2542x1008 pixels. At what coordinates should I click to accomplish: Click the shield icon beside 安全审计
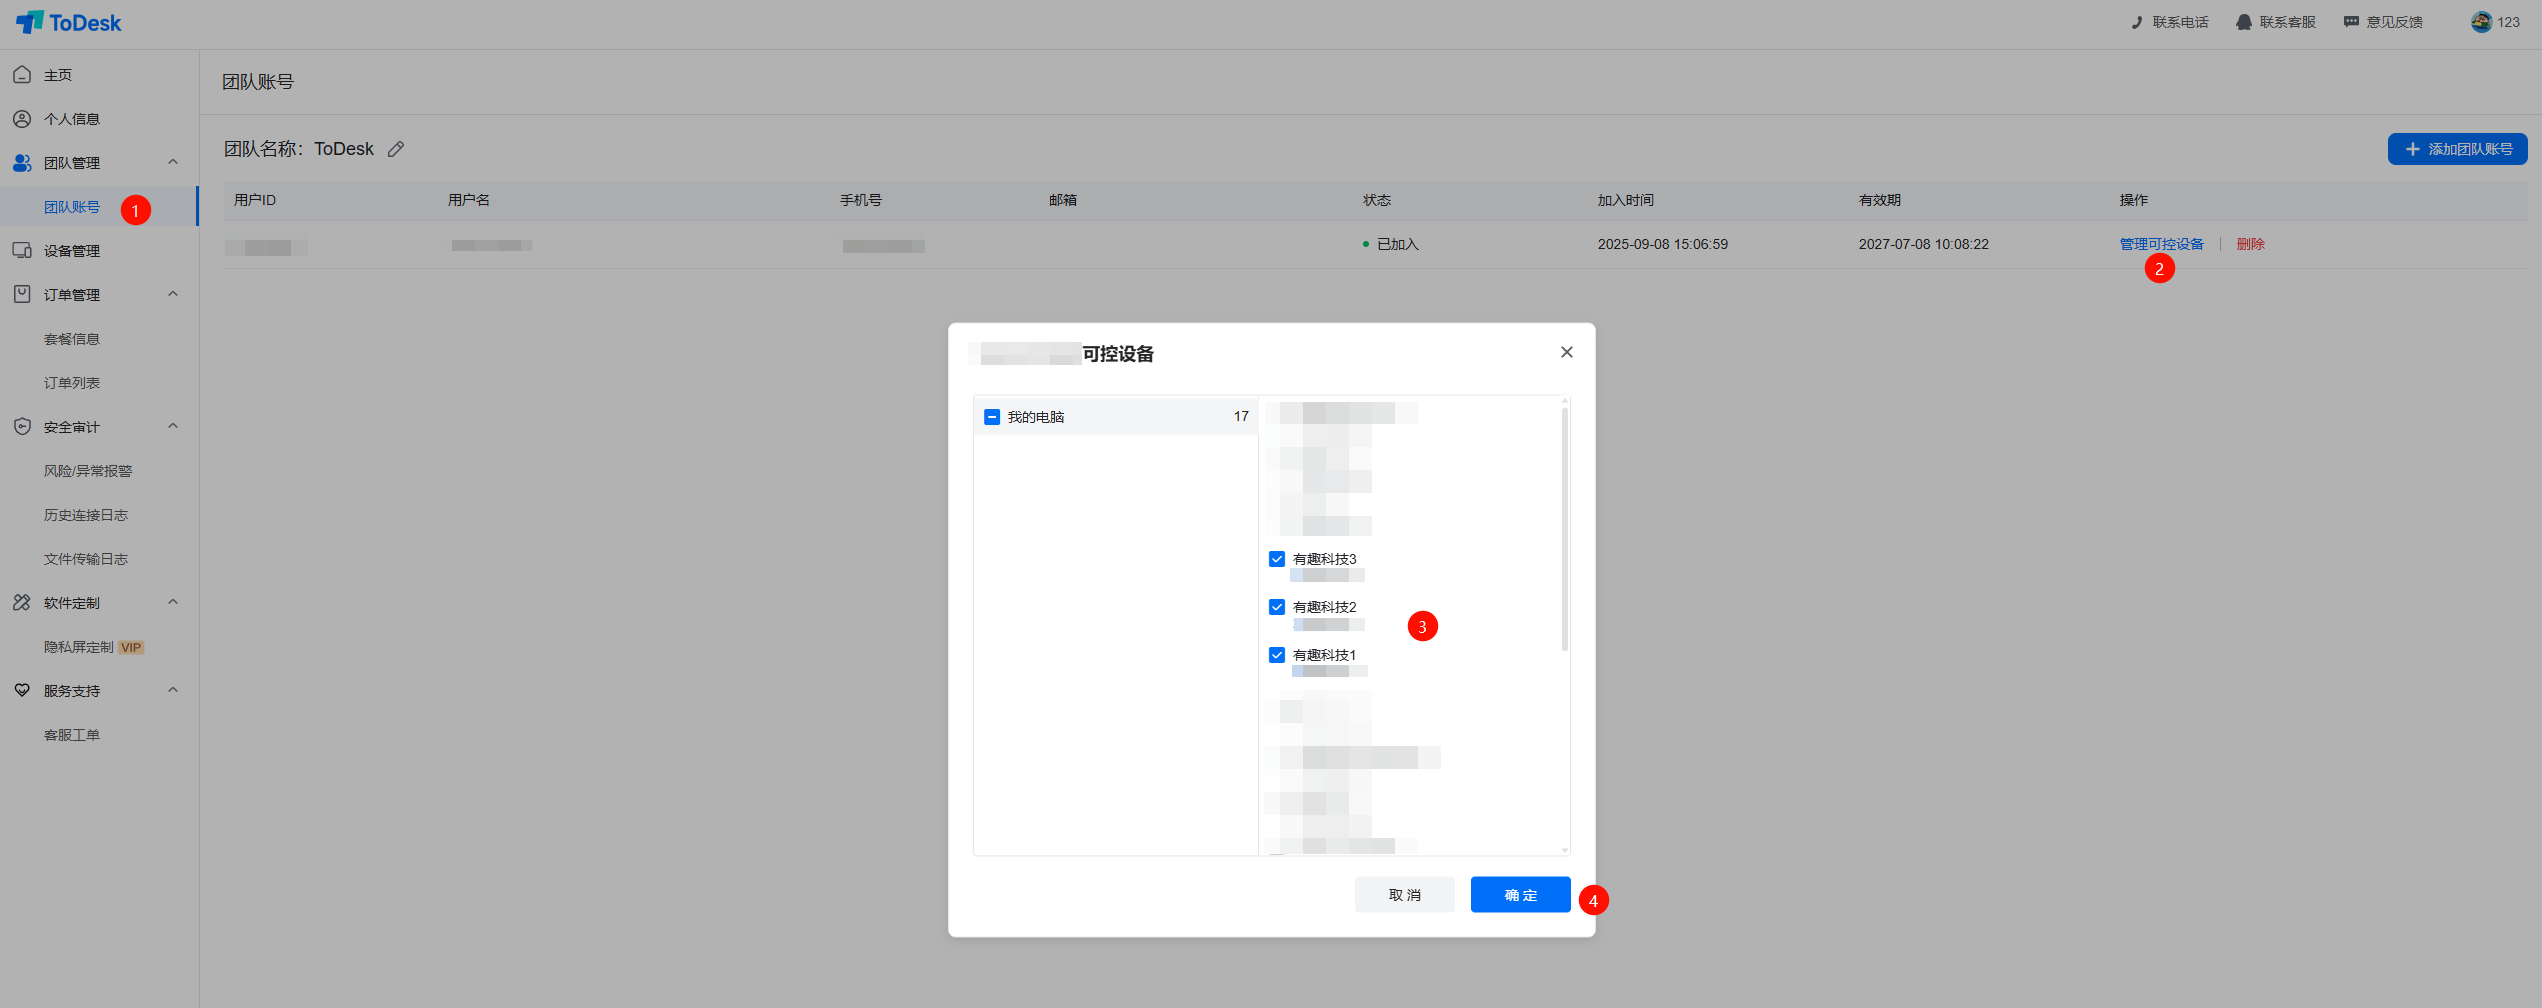tap(22, 426)
